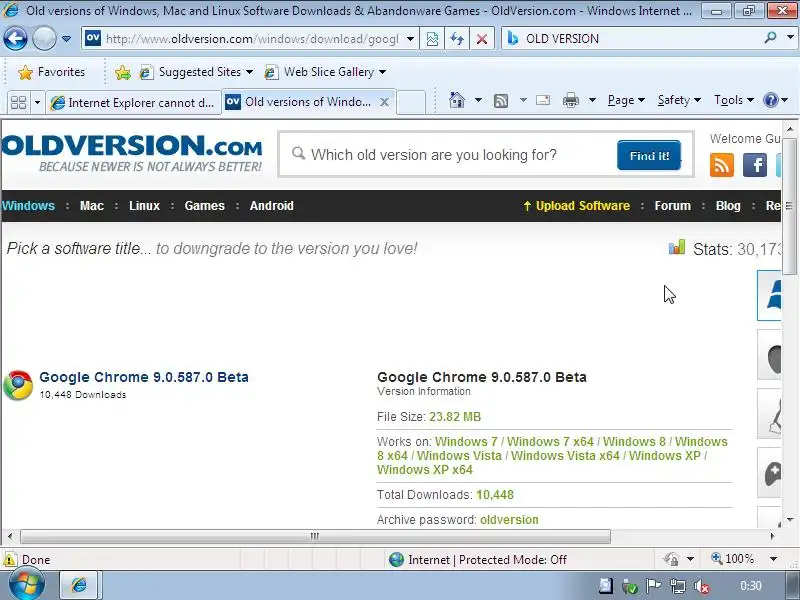Click the Print icon
This screenshot has height=600, width=800.
pyautogui.click(x=570, y=101)
